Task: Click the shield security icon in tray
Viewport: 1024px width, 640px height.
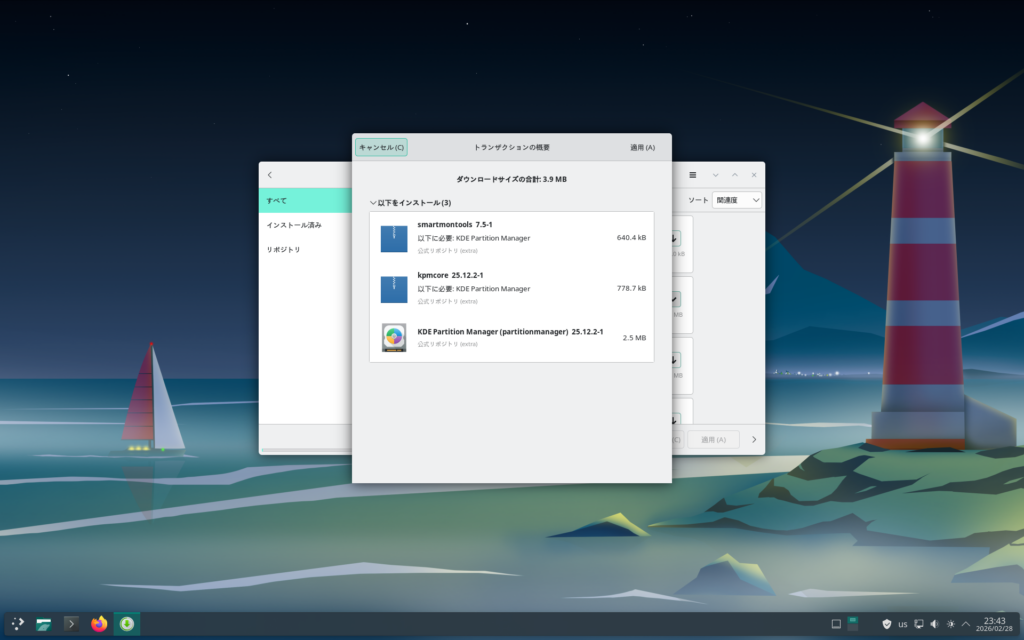Action: [886, 624]
